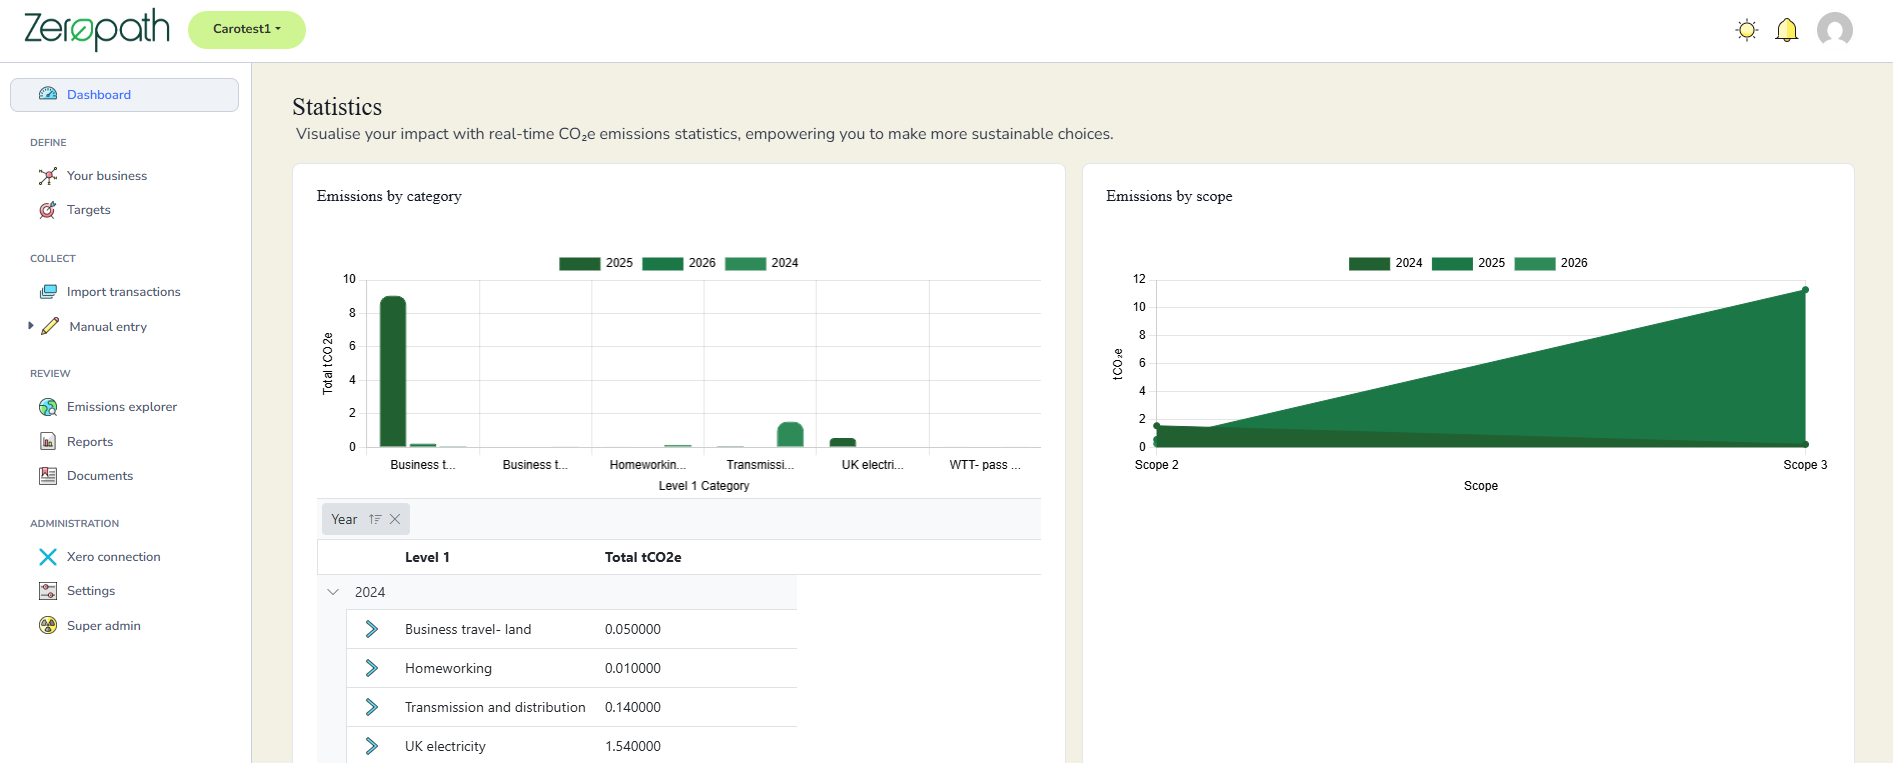Open the Carotest1 organisation dropdown
The width and height of the screenshot is (1893, 763).
pyautogui.click(x=247, y=30)
